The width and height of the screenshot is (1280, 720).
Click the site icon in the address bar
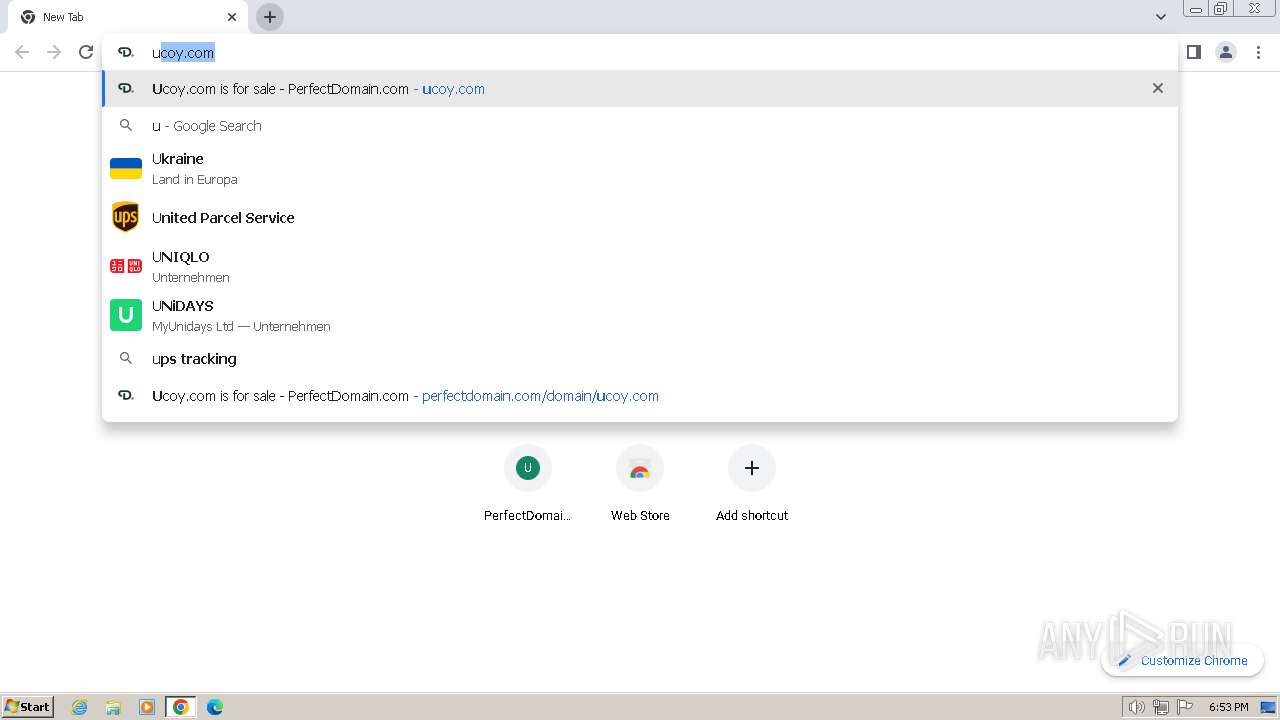[x=126, y=52]
